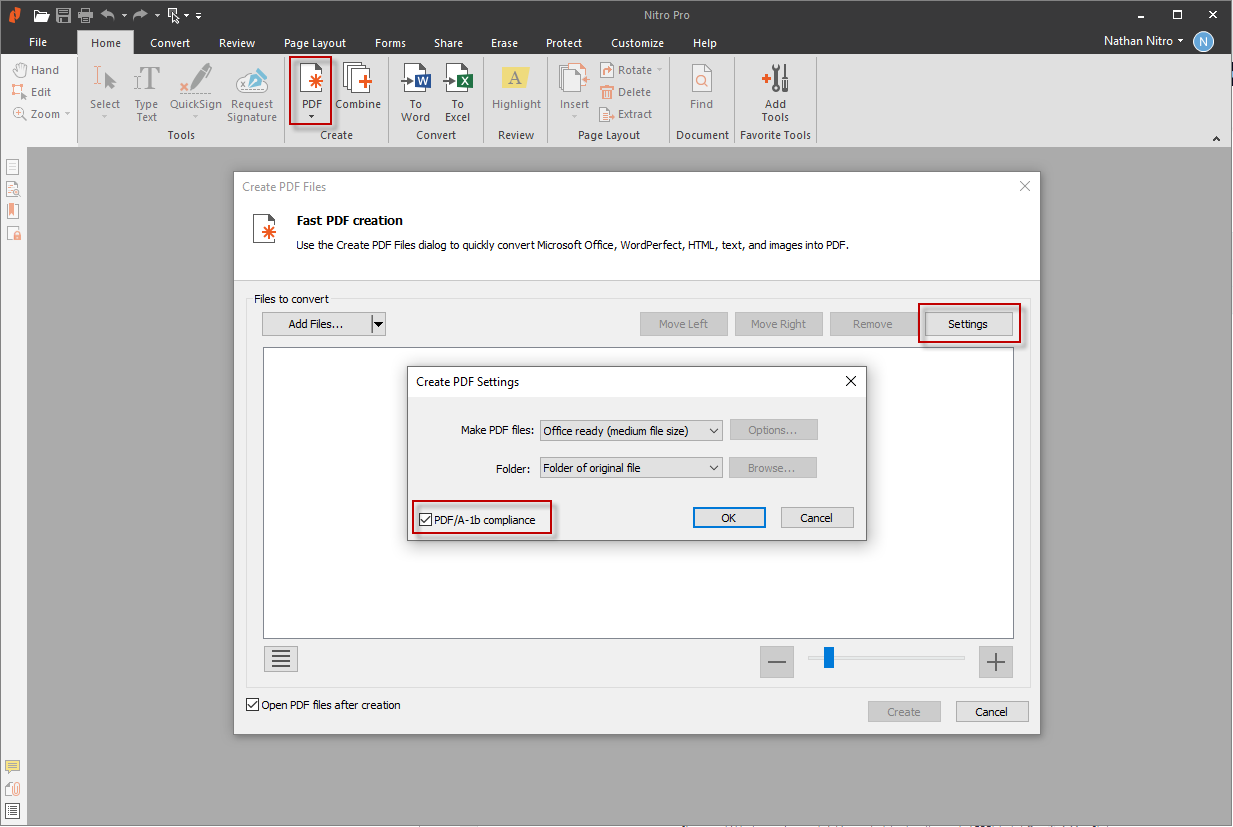Open the Page Layout ribbon tab
The height and width of the screenshot is (827, 1233).
[x=315, y=43]
